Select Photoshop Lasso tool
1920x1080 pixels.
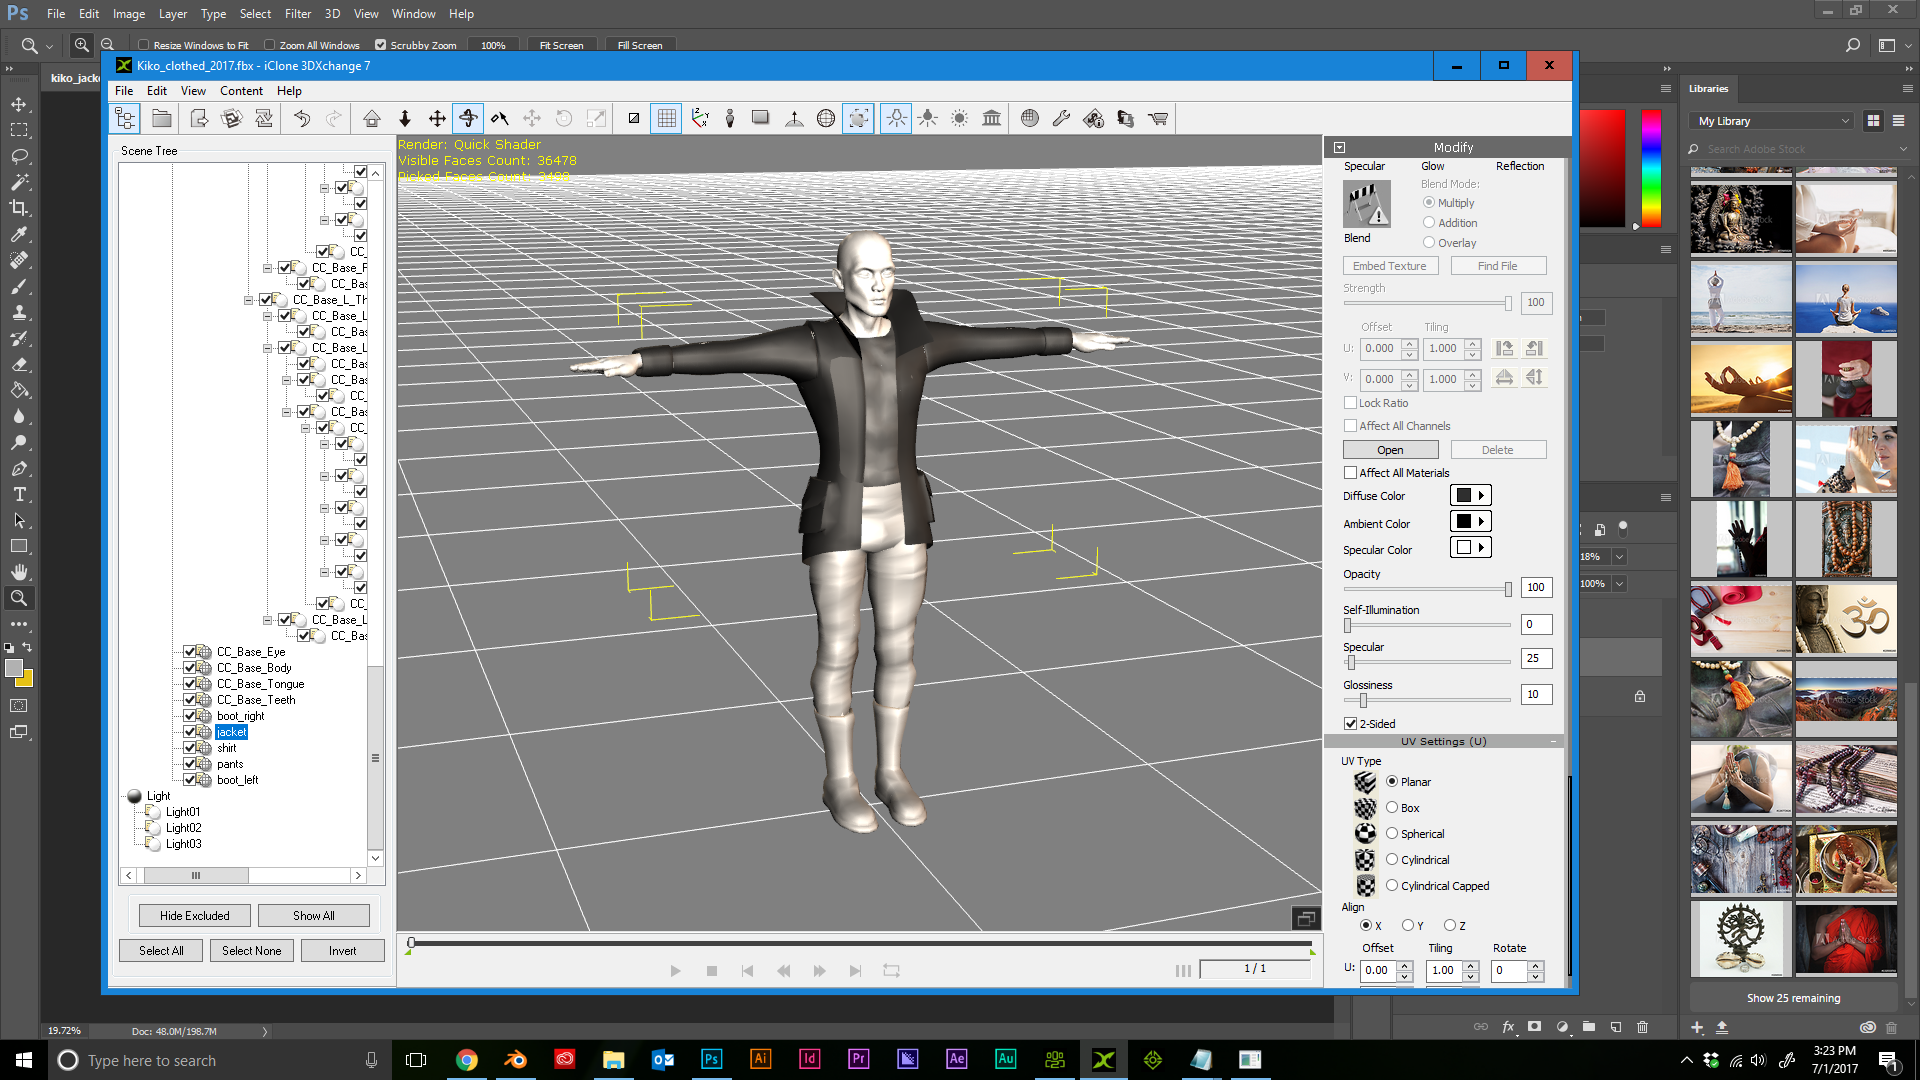click(19, 156)
